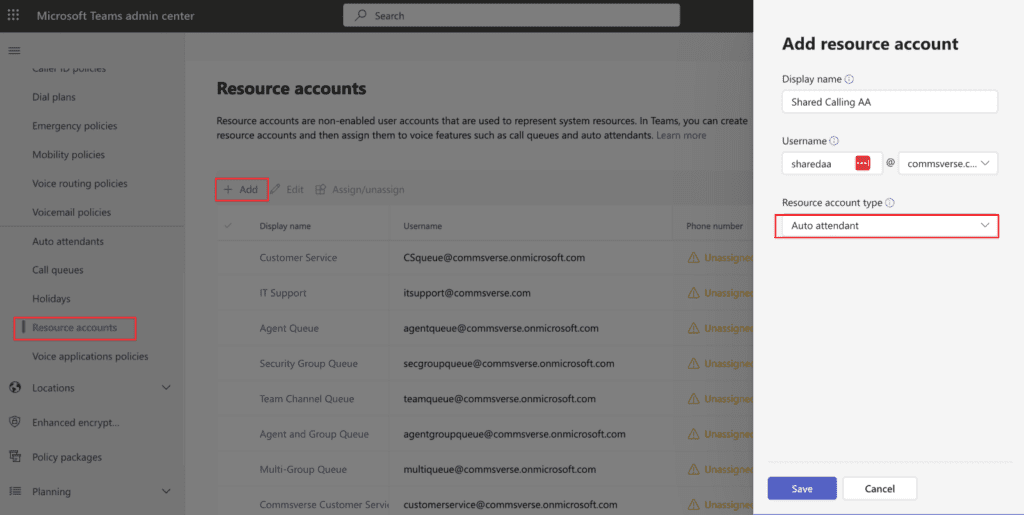The height and width of the screenshot is (515, 1024).
Task: Click username customerservice@commsverse.onmicrosoft.com
Action: tap(510, 505)
